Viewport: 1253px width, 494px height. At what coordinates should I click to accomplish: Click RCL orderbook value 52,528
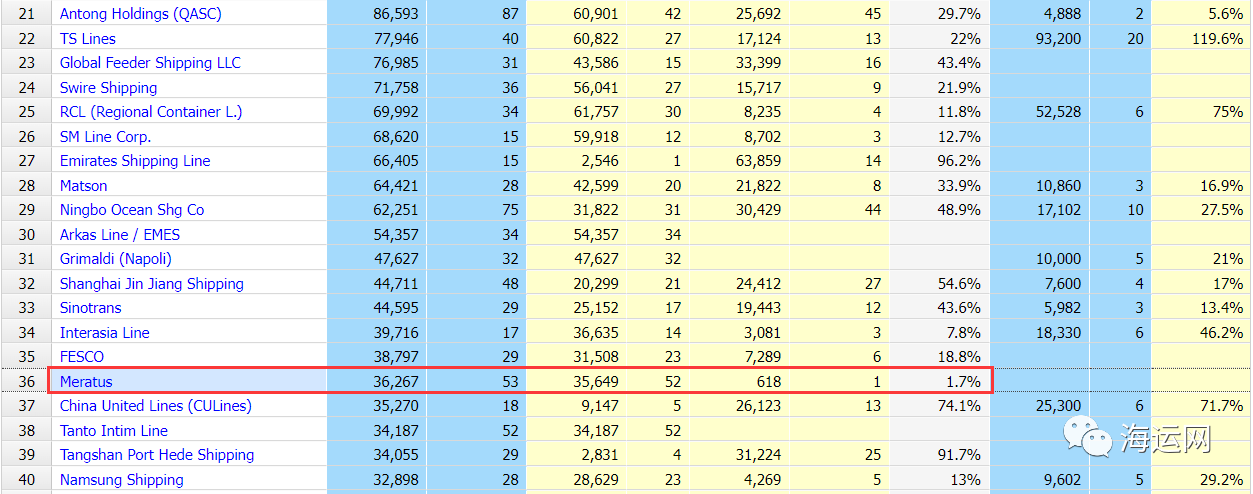click(1057, 112)
